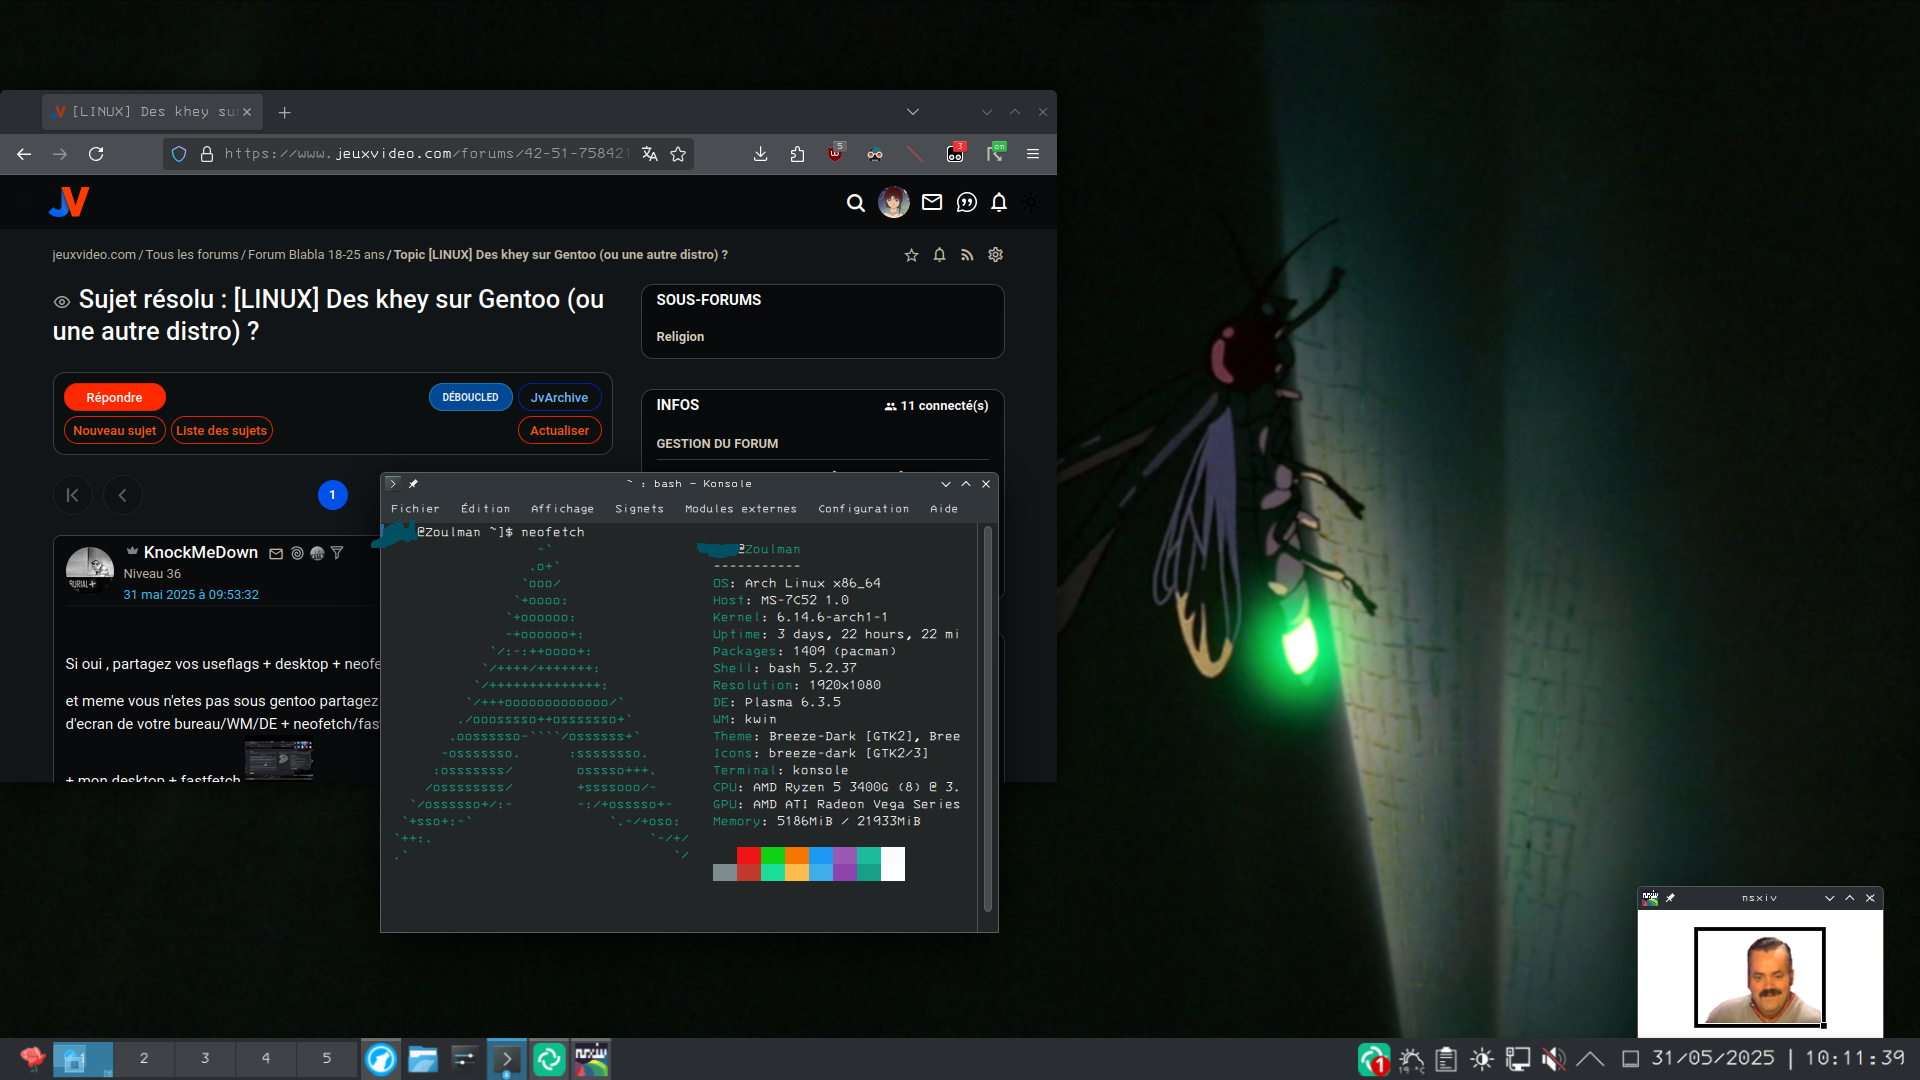Open Konsole Aide menu

pyautogui.click(x=944, y=509)
